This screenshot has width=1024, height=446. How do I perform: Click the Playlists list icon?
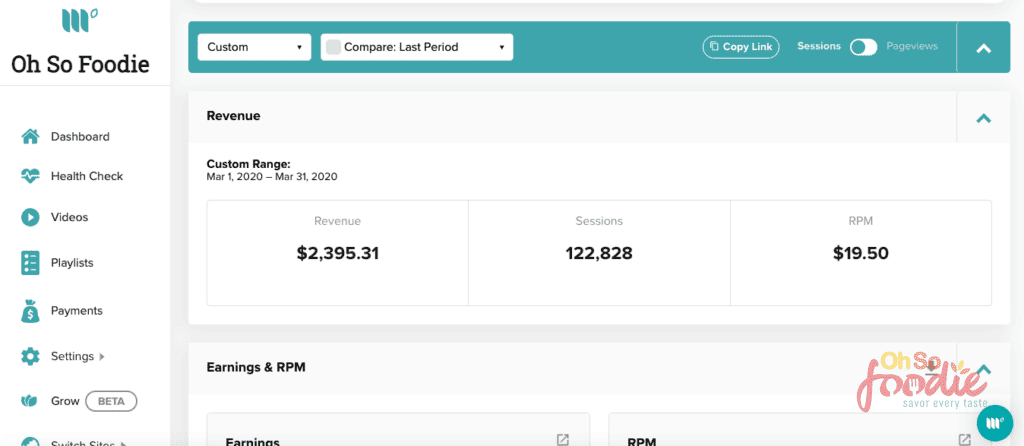pos(30,263)
